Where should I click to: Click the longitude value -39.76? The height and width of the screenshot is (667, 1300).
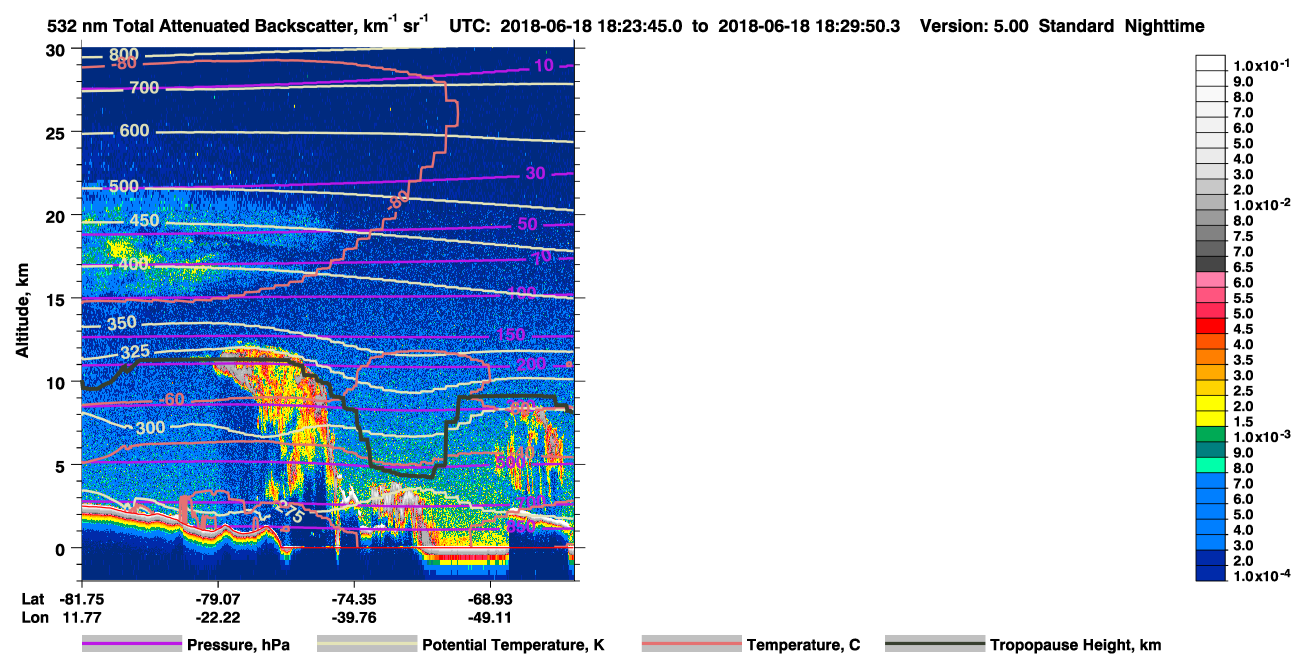355,617
